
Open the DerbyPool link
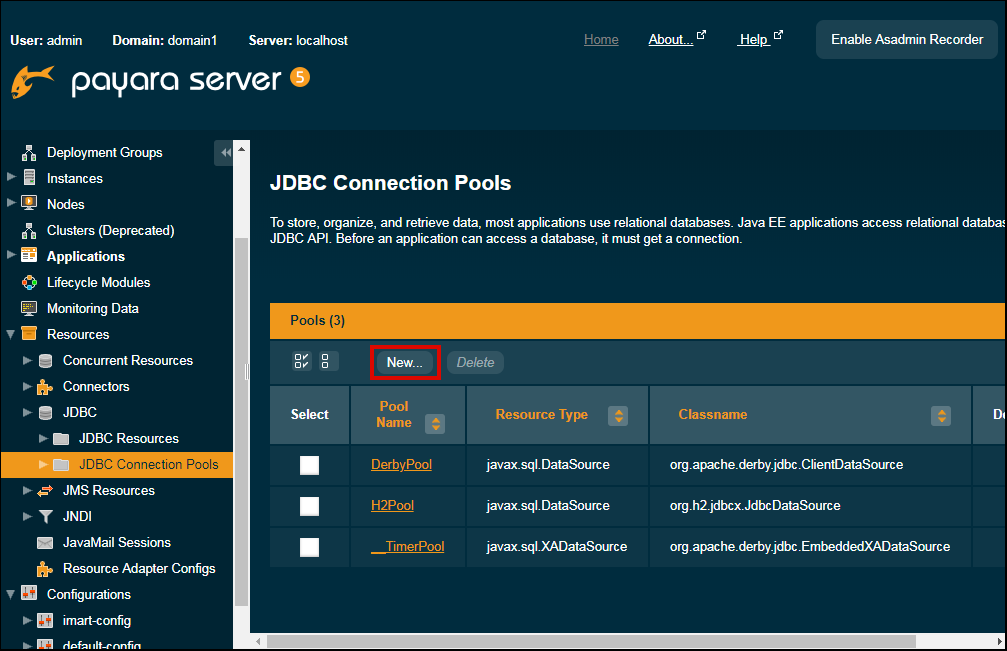401,464
